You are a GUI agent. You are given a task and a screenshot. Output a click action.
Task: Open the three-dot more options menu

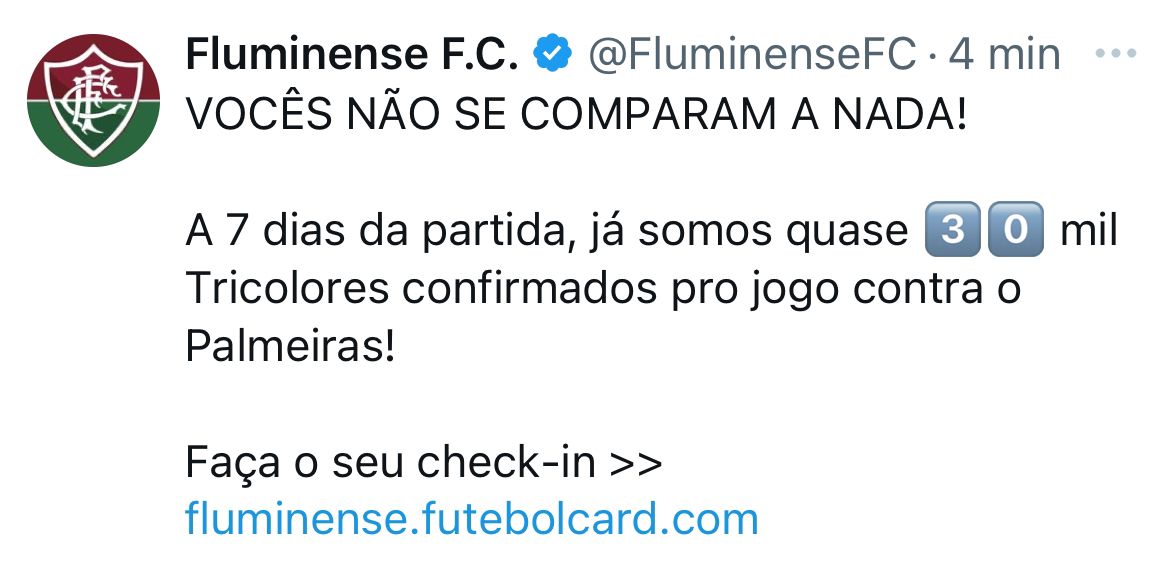[x=1116, y=54]
